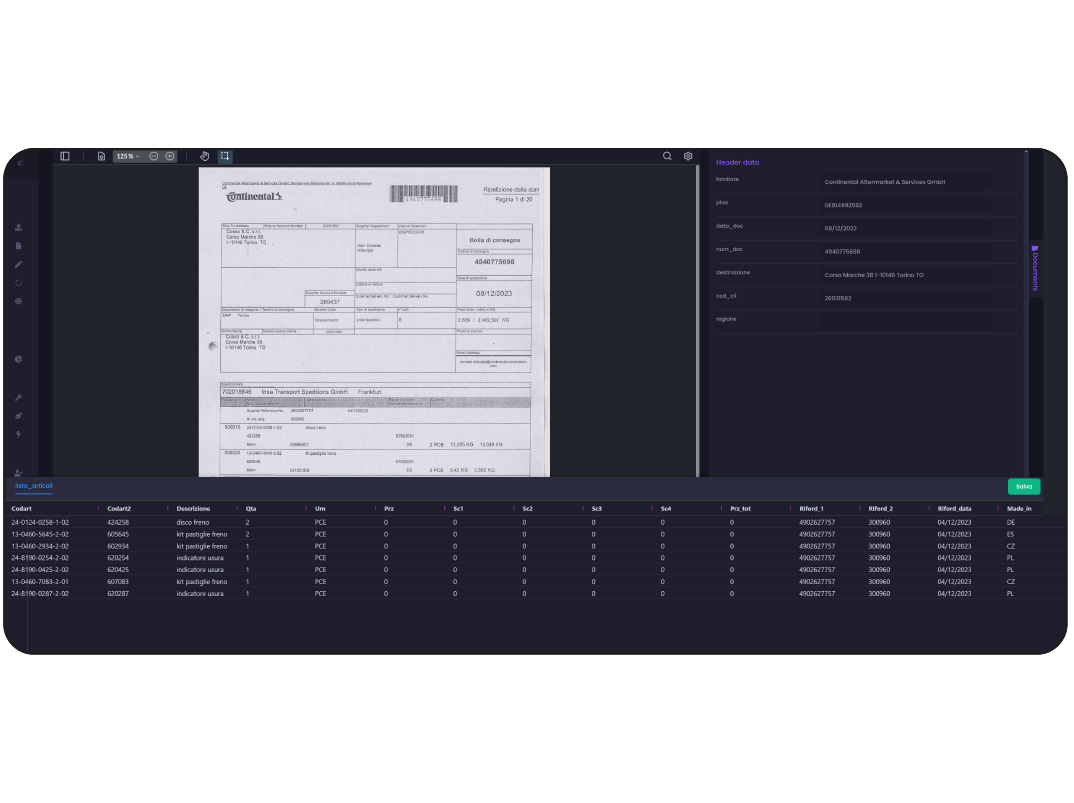The width and height of the screenshot is (1074, 803).
Task: Click the Riford_data column header
Action: coord(954,509)
